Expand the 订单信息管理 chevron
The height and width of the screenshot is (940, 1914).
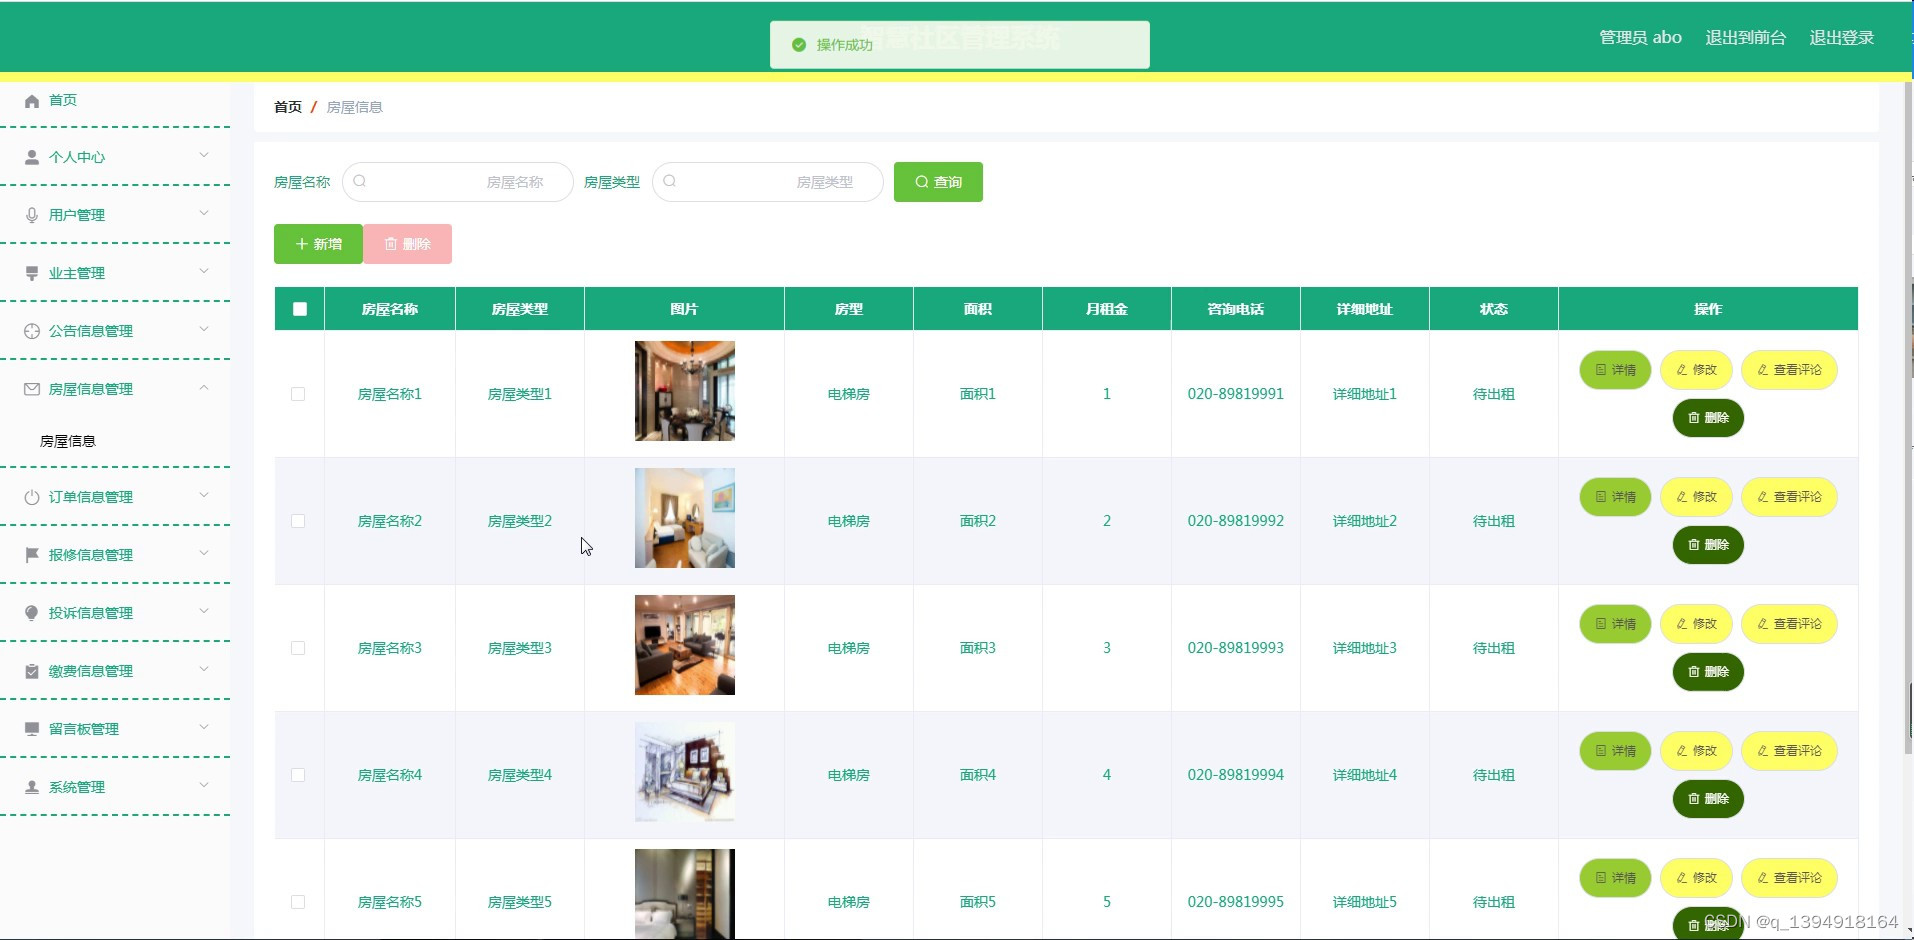point(204,495)
